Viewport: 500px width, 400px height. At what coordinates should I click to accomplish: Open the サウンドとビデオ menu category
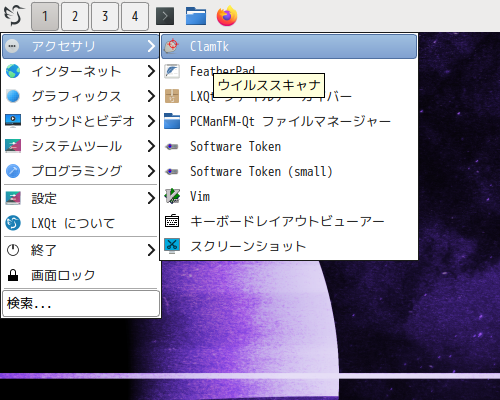coord(80,121)
